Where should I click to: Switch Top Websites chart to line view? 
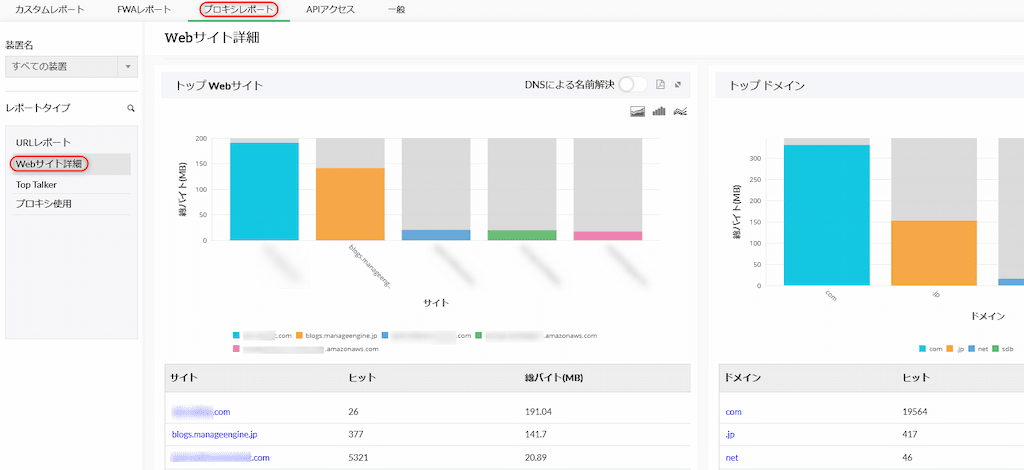pos(680,111)
